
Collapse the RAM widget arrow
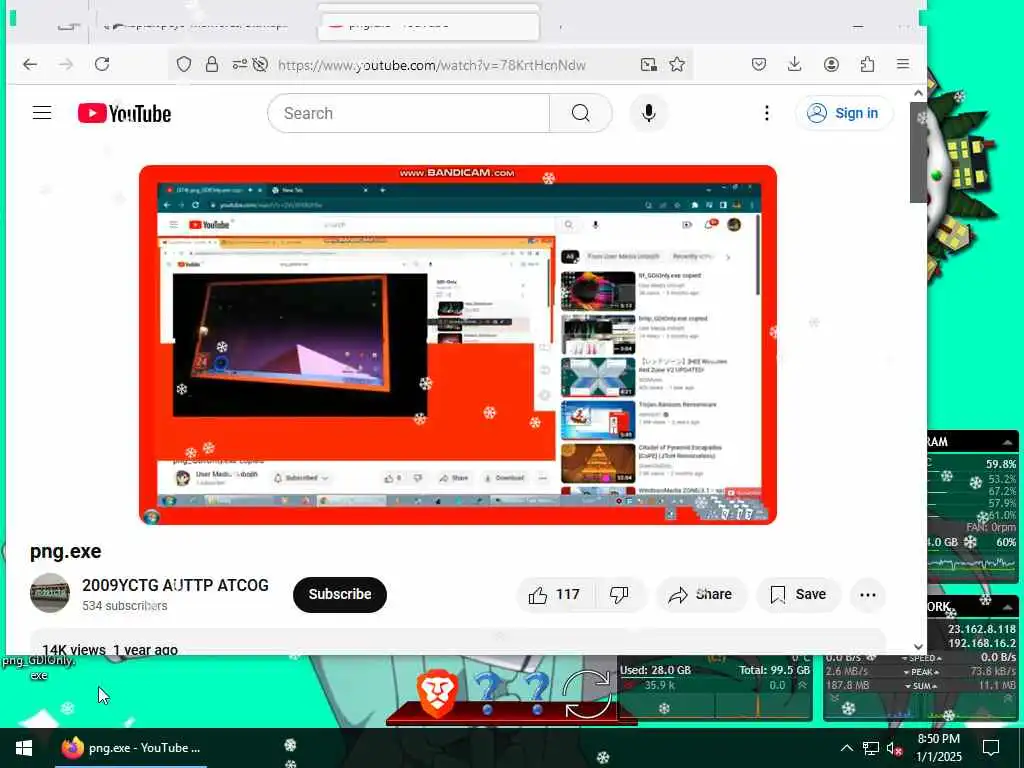click(x=1008, y=442)
